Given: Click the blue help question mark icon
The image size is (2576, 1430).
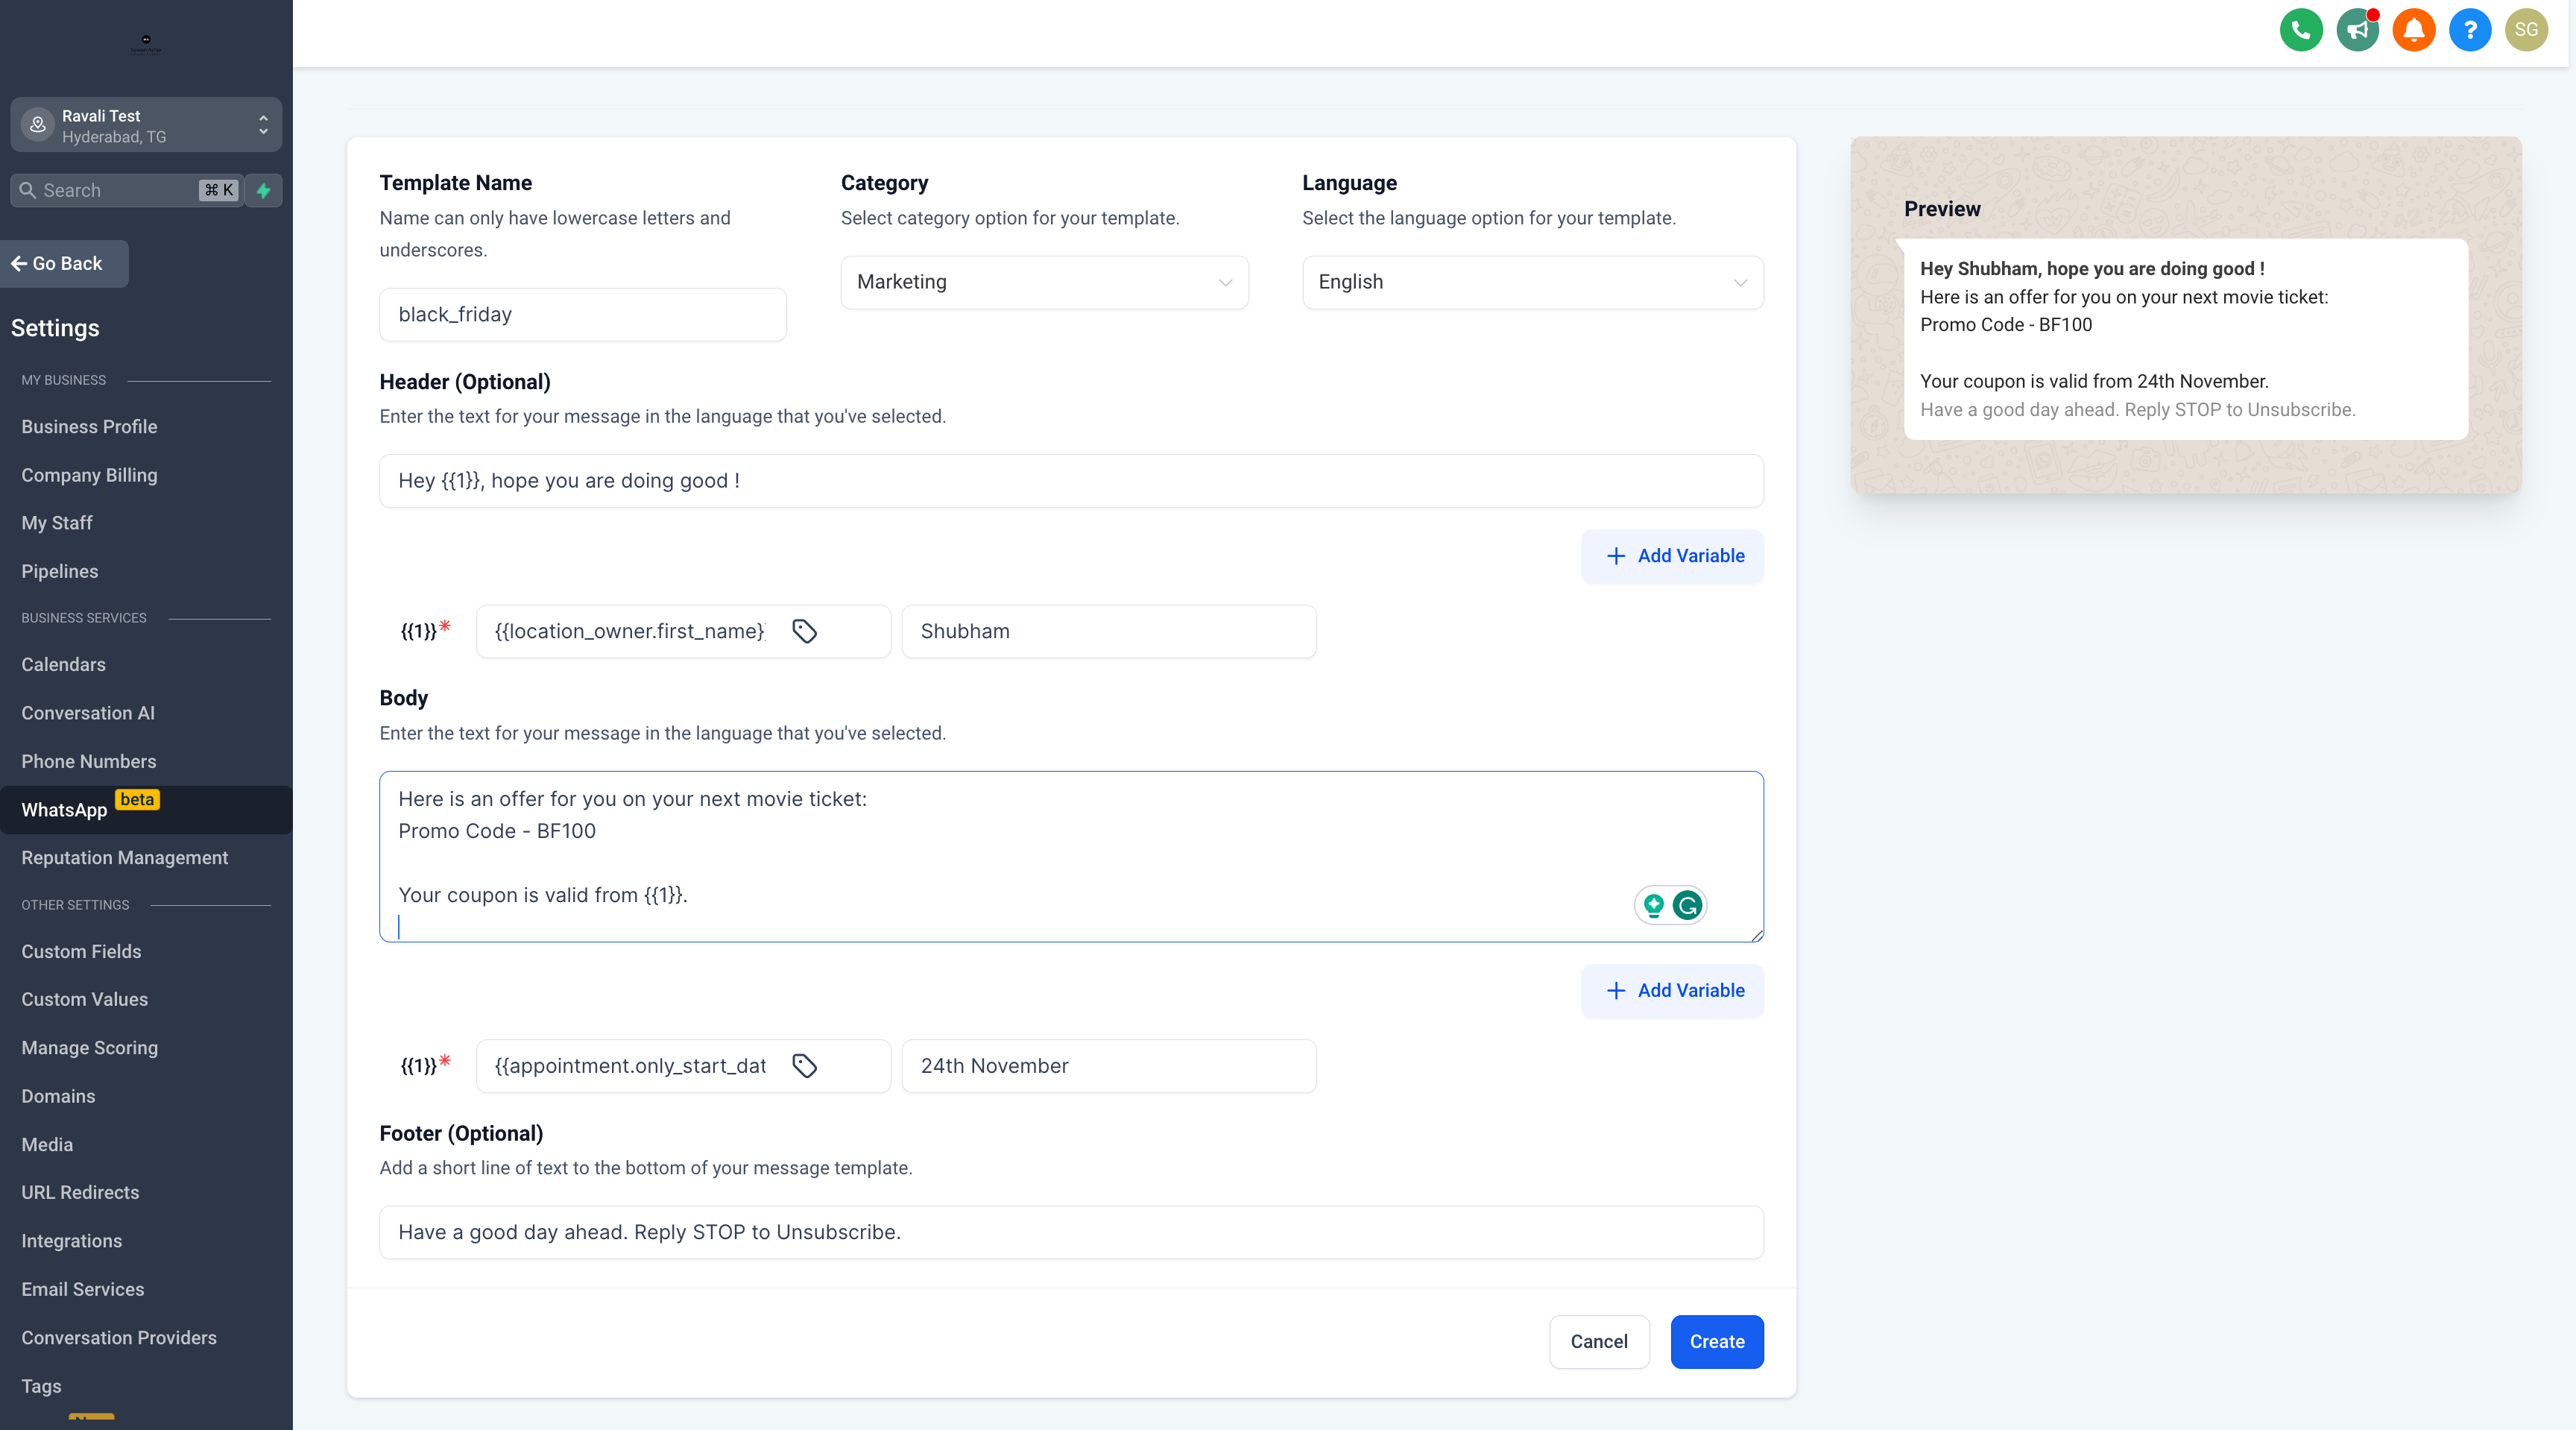Looking at the screenshot, I should click(x=2469, y=30).
